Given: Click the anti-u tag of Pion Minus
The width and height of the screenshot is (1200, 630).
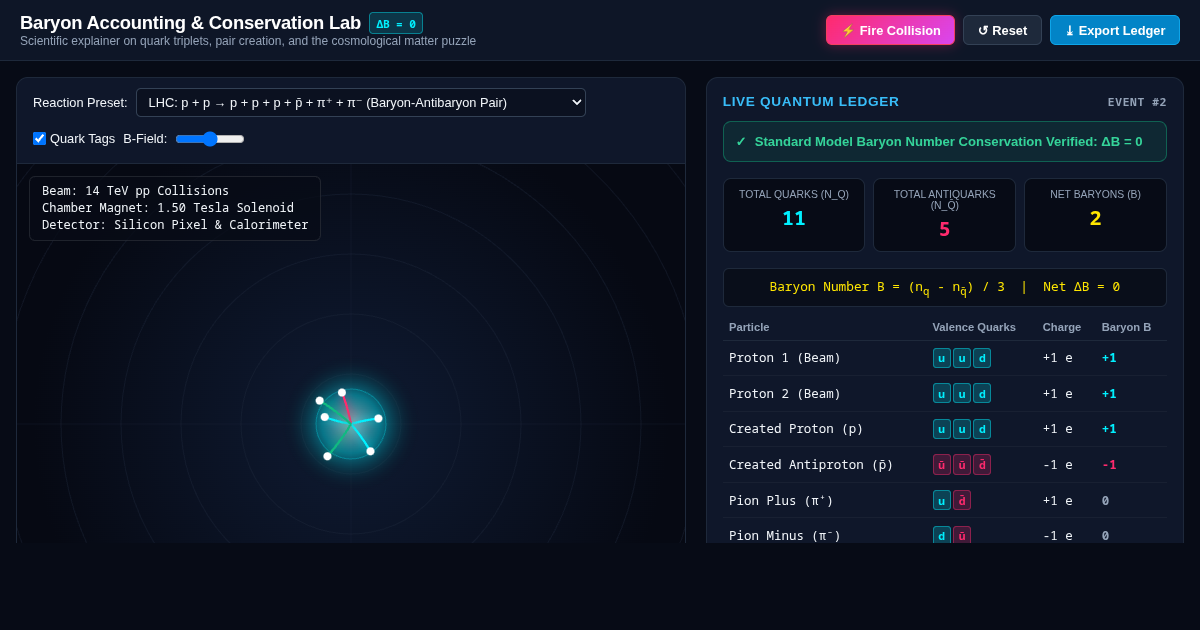Looking at the screenshot, I should click(x=962, y=535).
